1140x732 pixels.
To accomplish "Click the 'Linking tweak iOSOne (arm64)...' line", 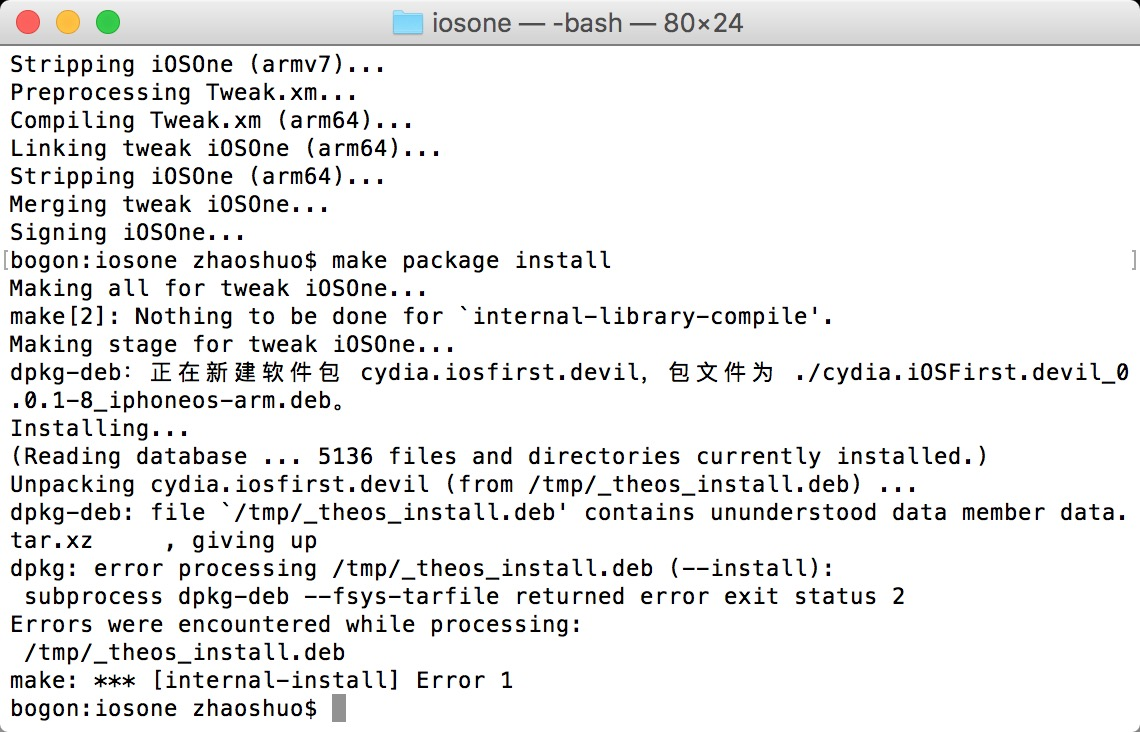I will [225, 148].
